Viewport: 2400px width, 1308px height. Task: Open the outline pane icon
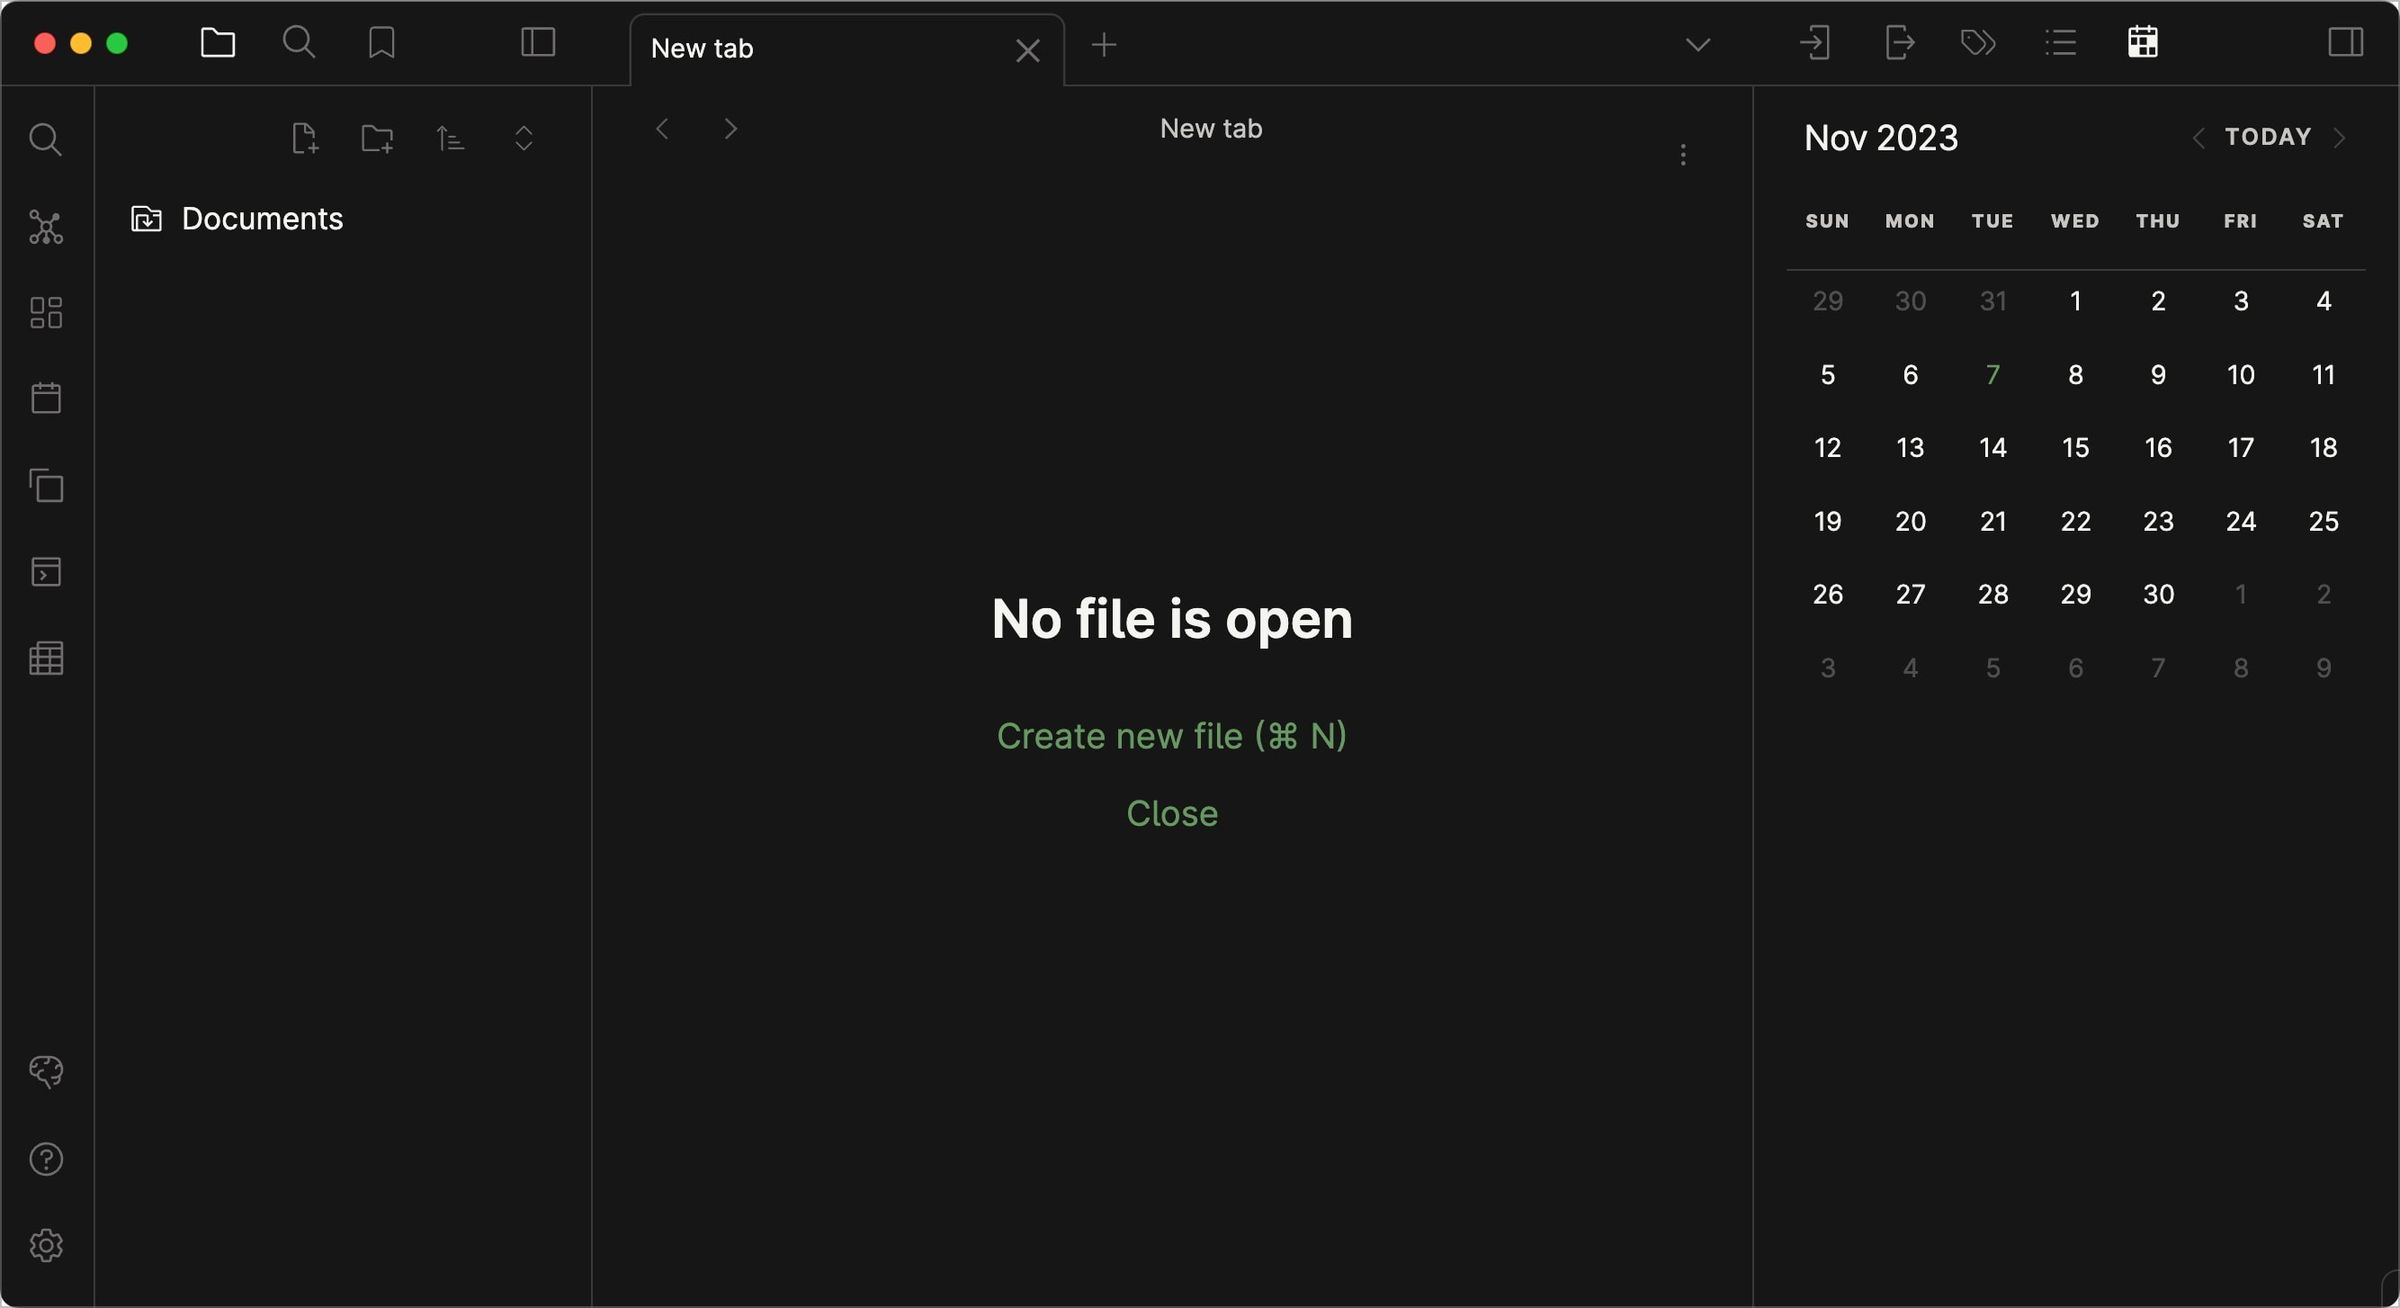pos(2060,43)
